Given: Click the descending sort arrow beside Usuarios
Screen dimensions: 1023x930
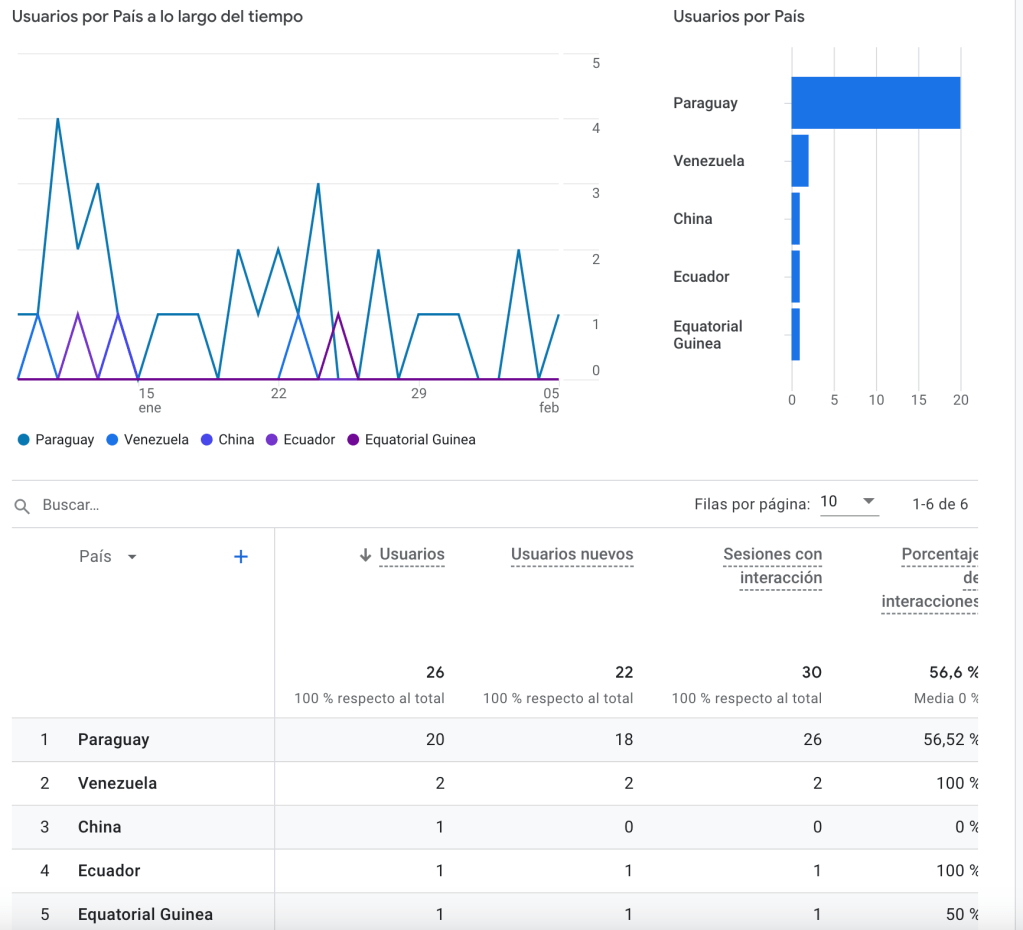Looking at the screenshot, I should tap(365, 555).
